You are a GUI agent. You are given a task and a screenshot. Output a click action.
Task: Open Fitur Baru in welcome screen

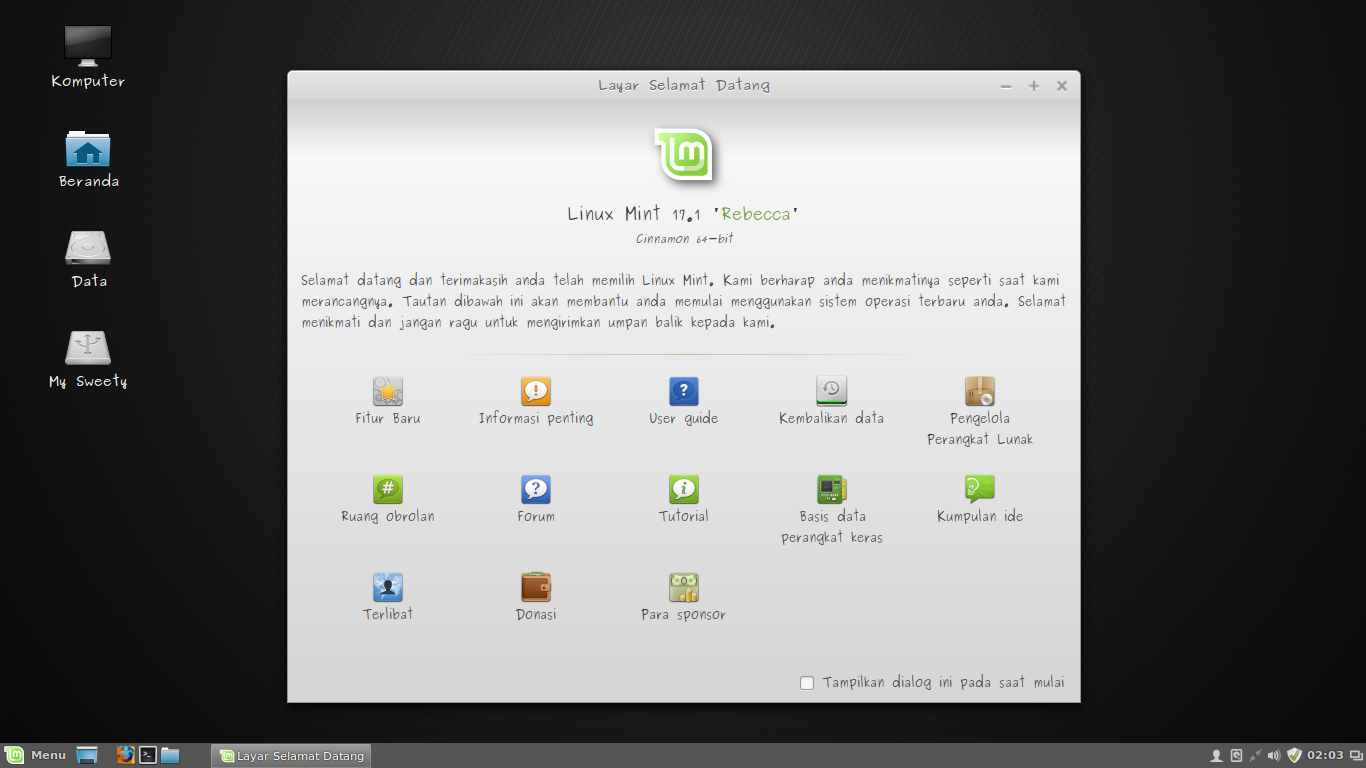click(x=388, y=401)
